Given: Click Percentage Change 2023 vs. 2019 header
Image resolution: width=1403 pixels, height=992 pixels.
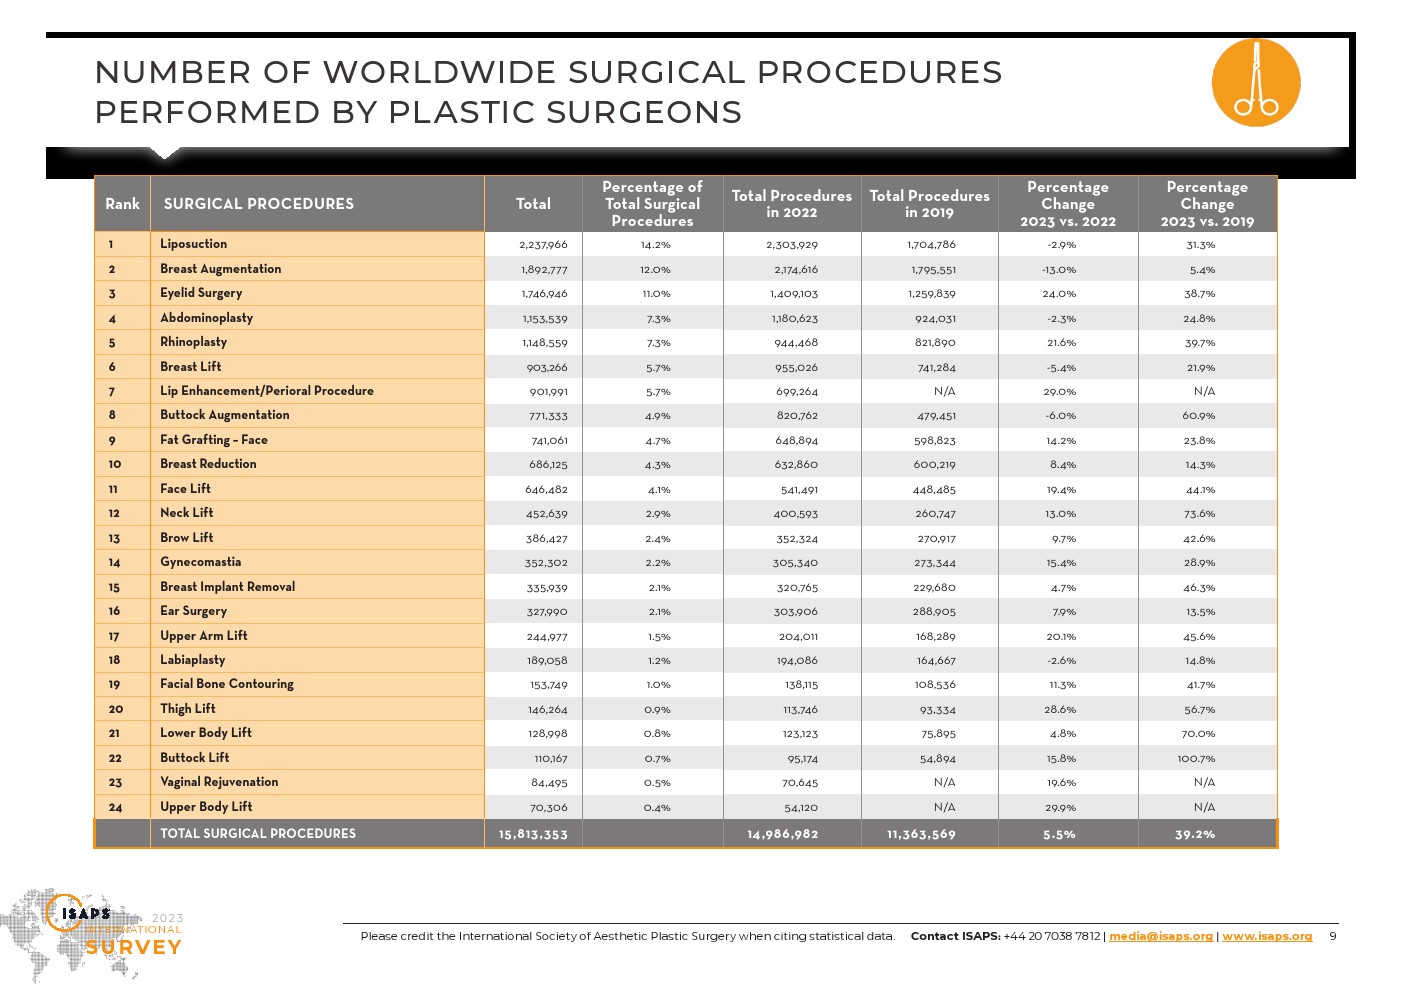Looking at the screenshot, I should point(1206,204).
